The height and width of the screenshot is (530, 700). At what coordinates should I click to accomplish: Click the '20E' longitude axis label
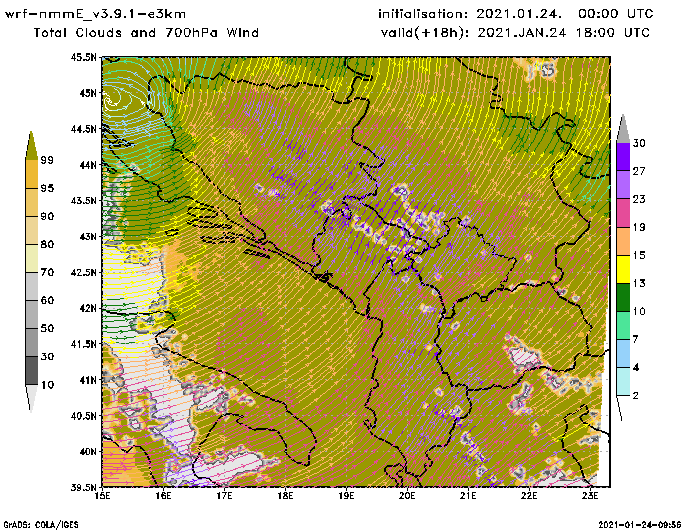pyautogui.click(x=407, y=496)
